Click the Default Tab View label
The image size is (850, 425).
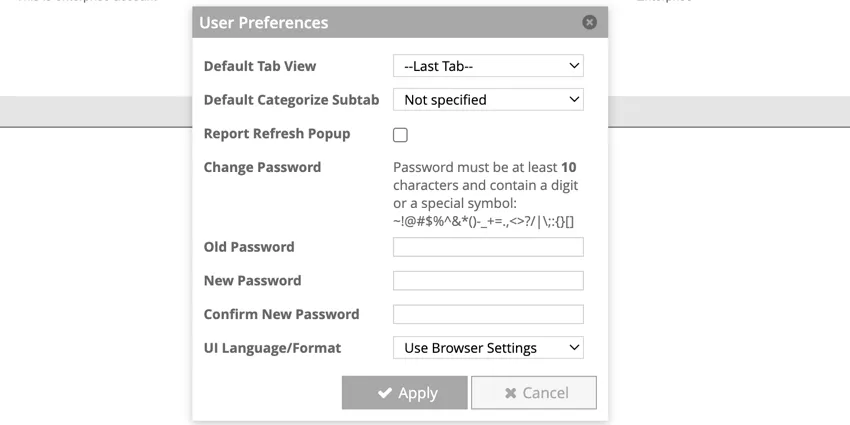(260, 66)
